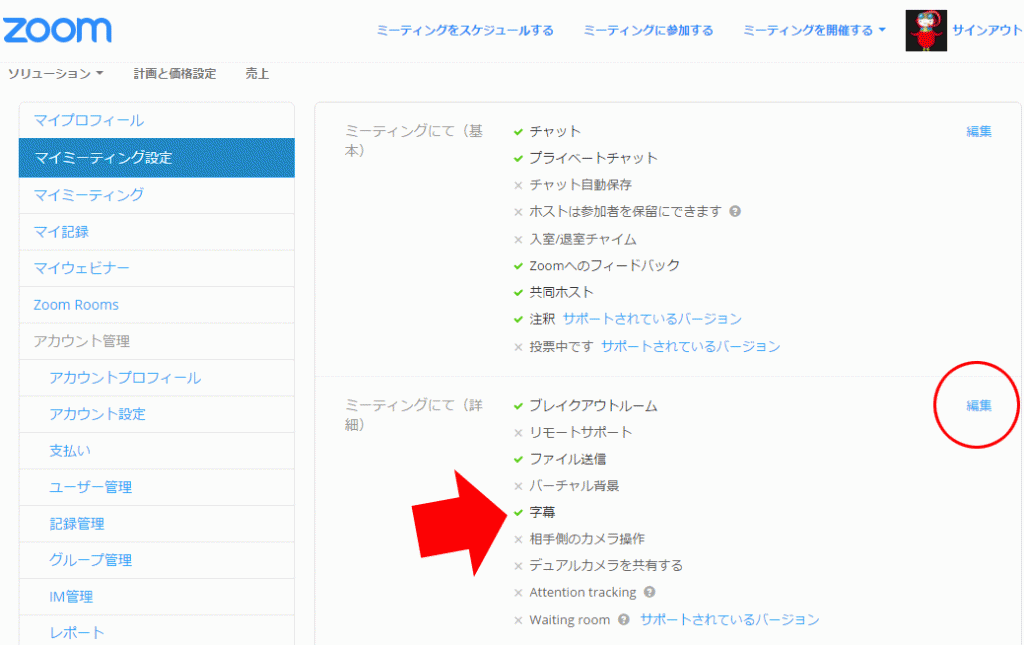This screenshot has width=1024, height=645.
Task: Select マイプロフィール in the sidebar
Action: 89,121
